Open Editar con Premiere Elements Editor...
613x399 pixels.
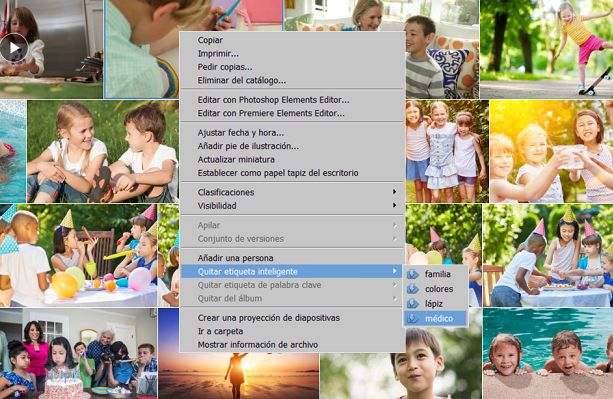tap(292, 113)
